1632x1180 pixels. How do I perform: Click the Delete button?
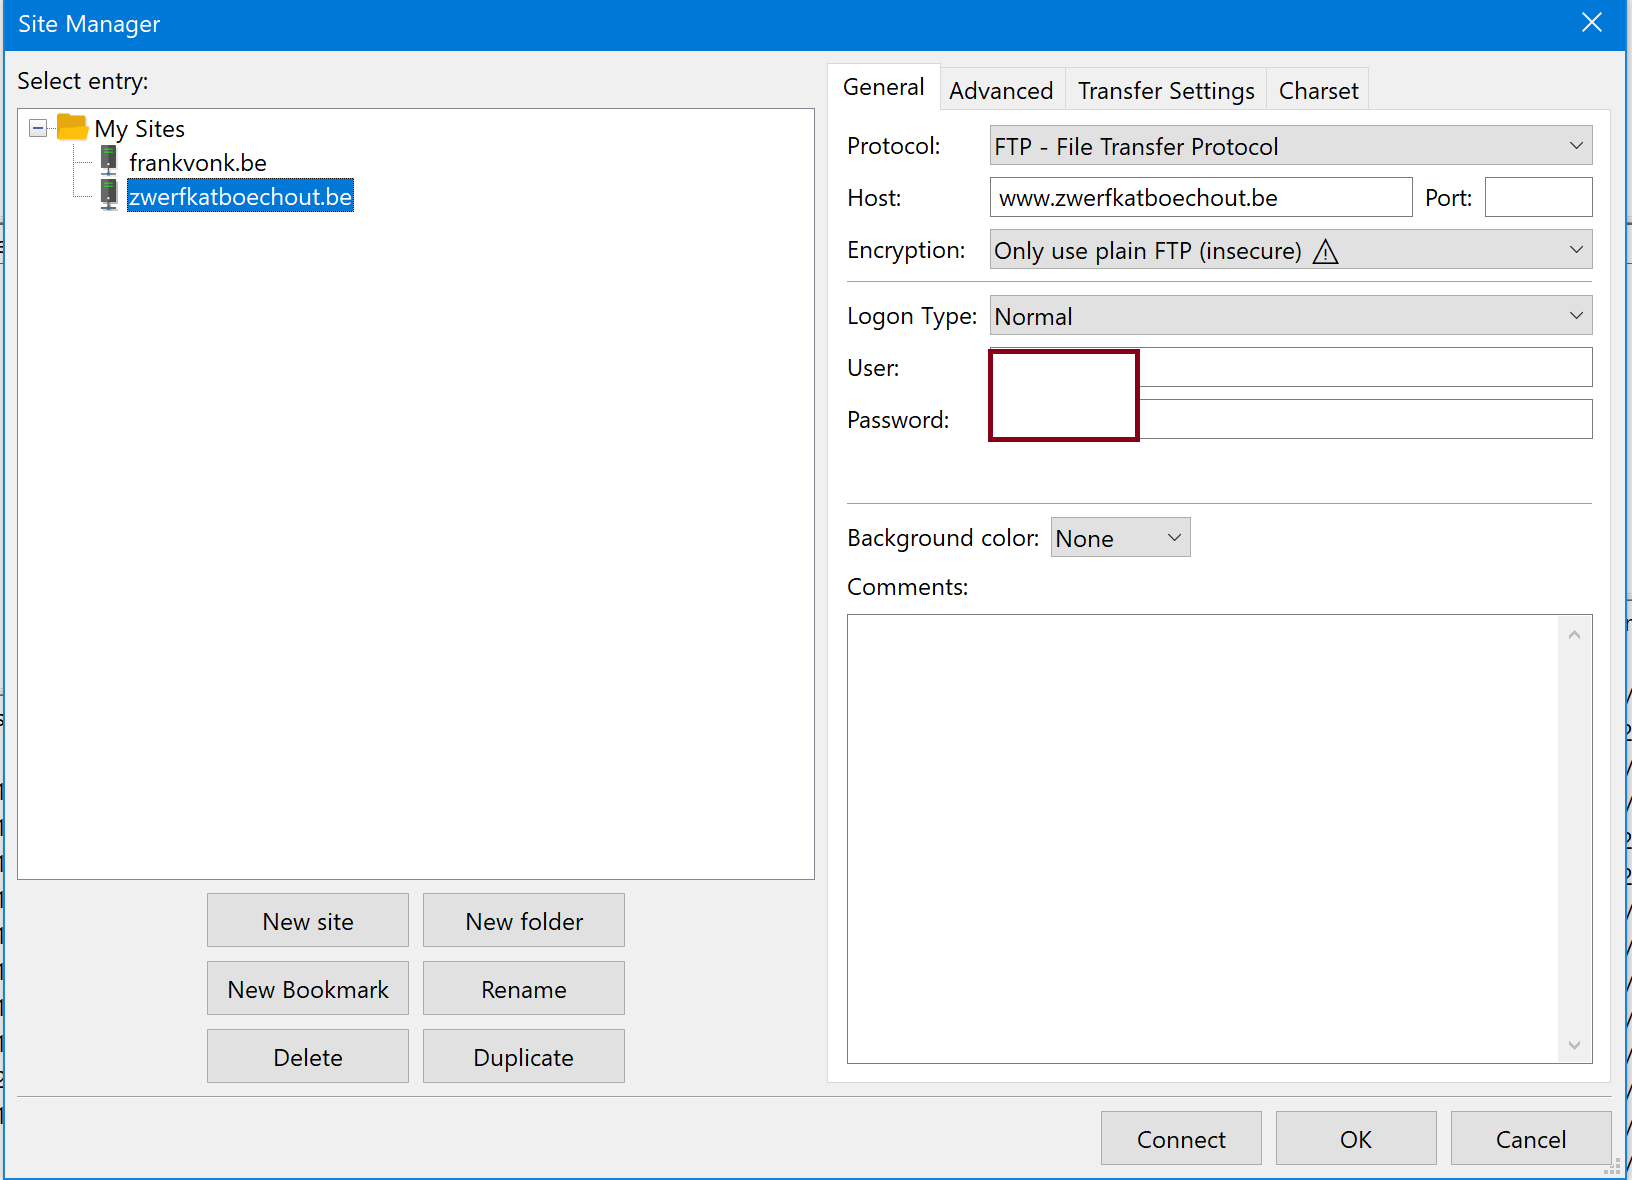(x=308, y=1057)
